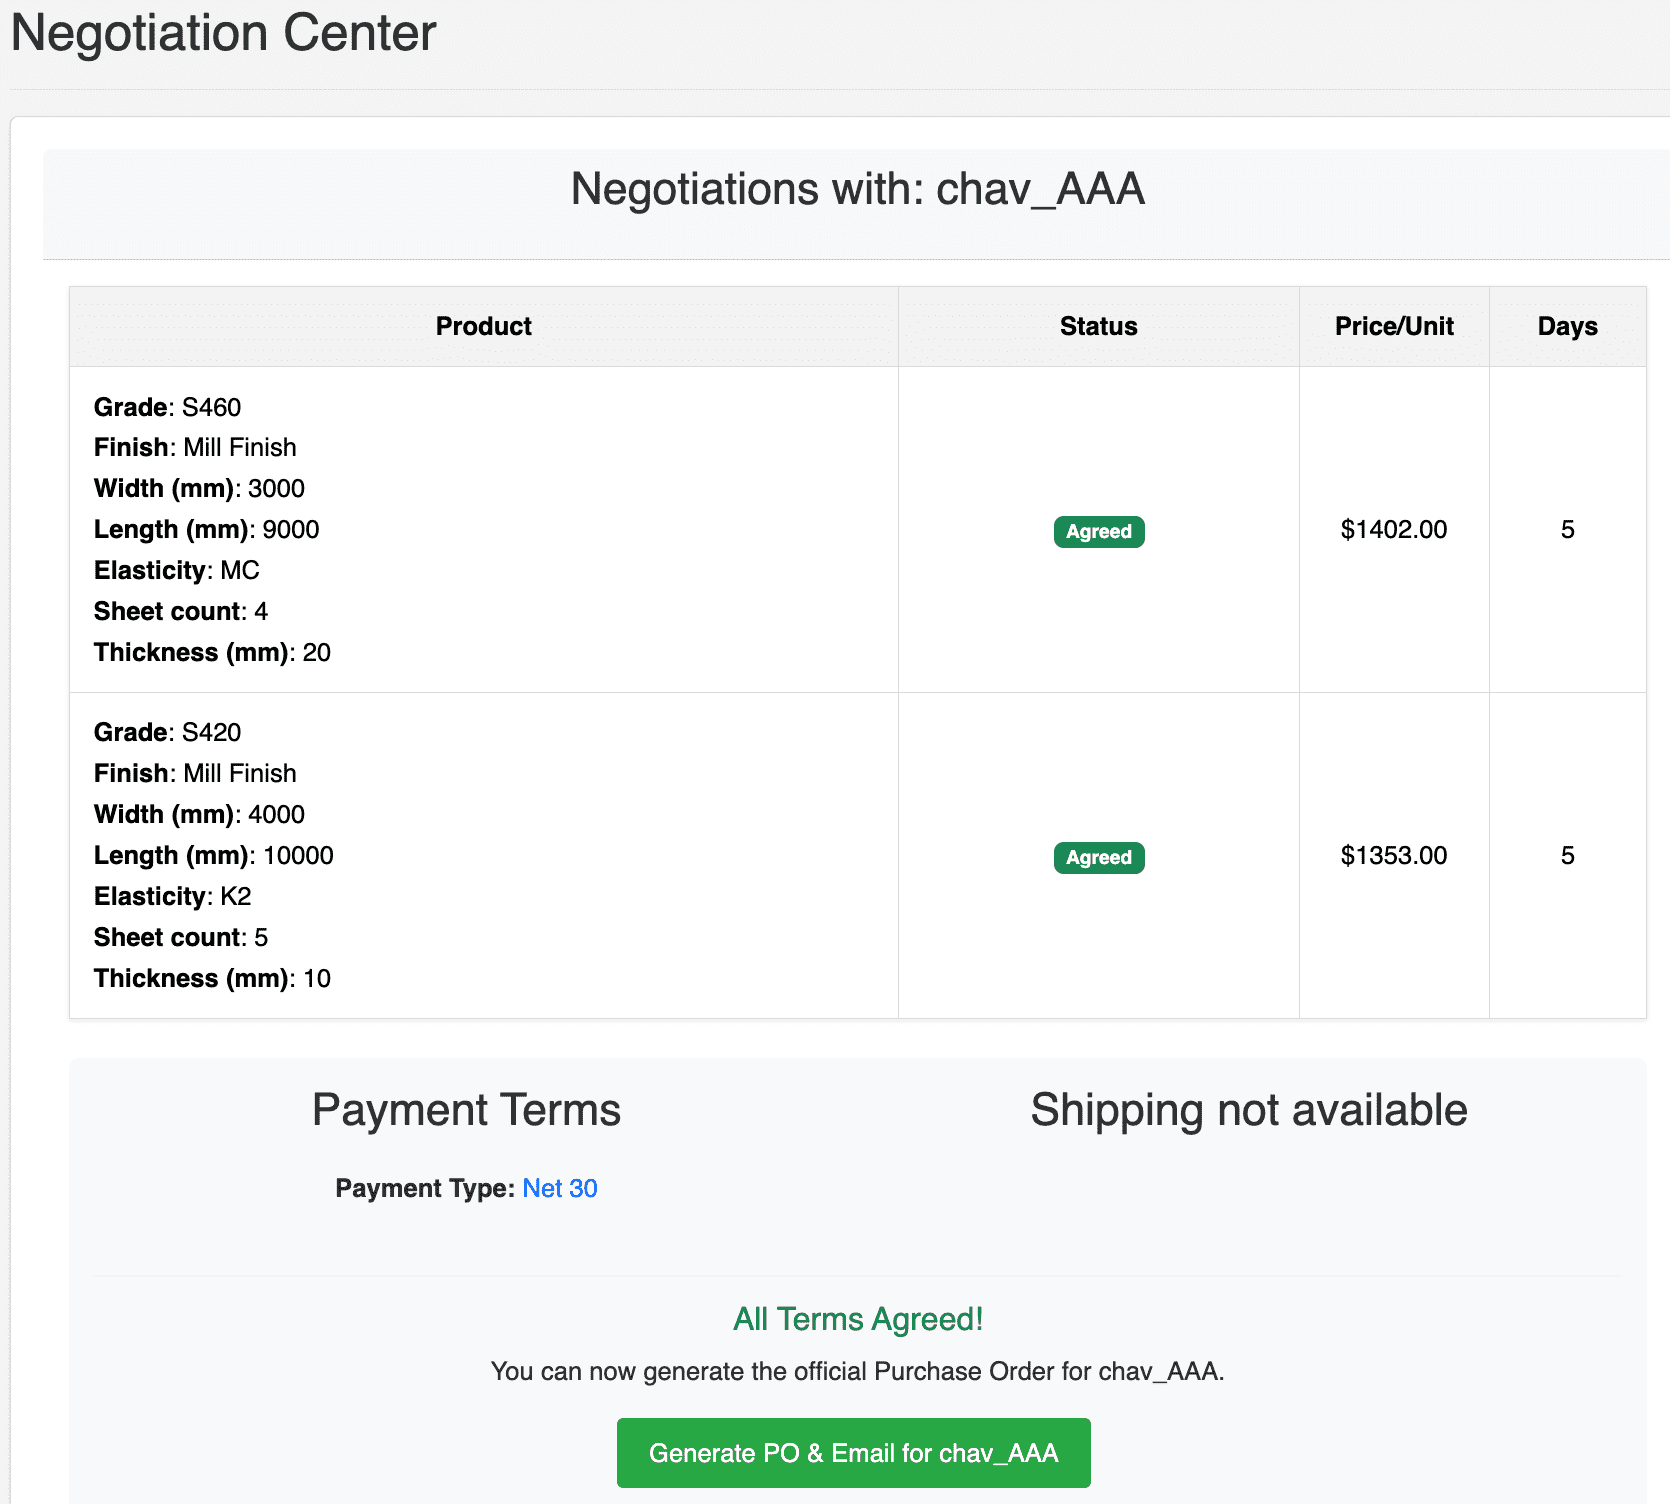Click the $1353.00 price value

pos(1393,855)
